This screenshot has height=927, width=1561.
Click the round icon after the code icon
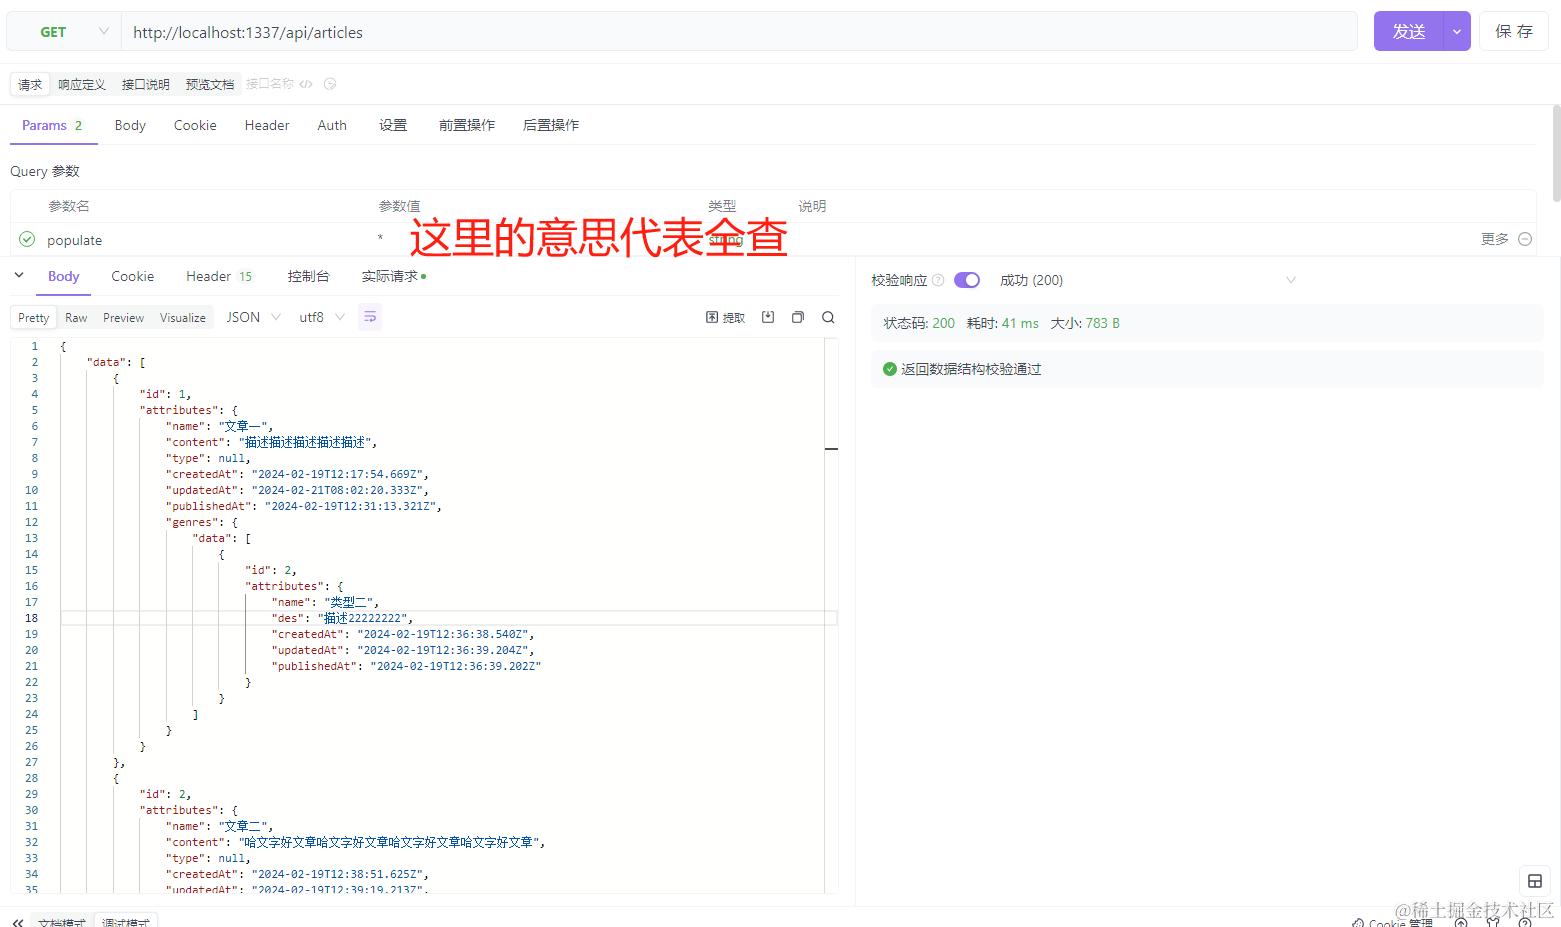330,84
